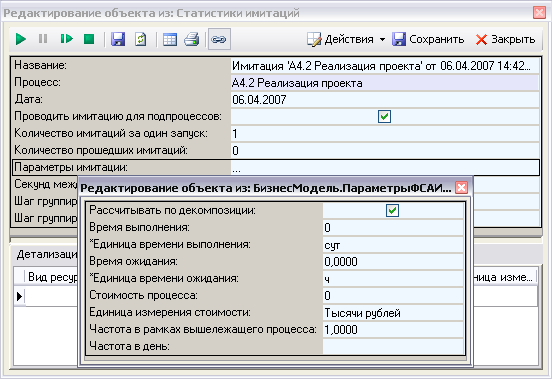Toggle the chain link icon button
The width and height of the screenshot is (552, 379).
pyautogui.click(x=219, y=39)
